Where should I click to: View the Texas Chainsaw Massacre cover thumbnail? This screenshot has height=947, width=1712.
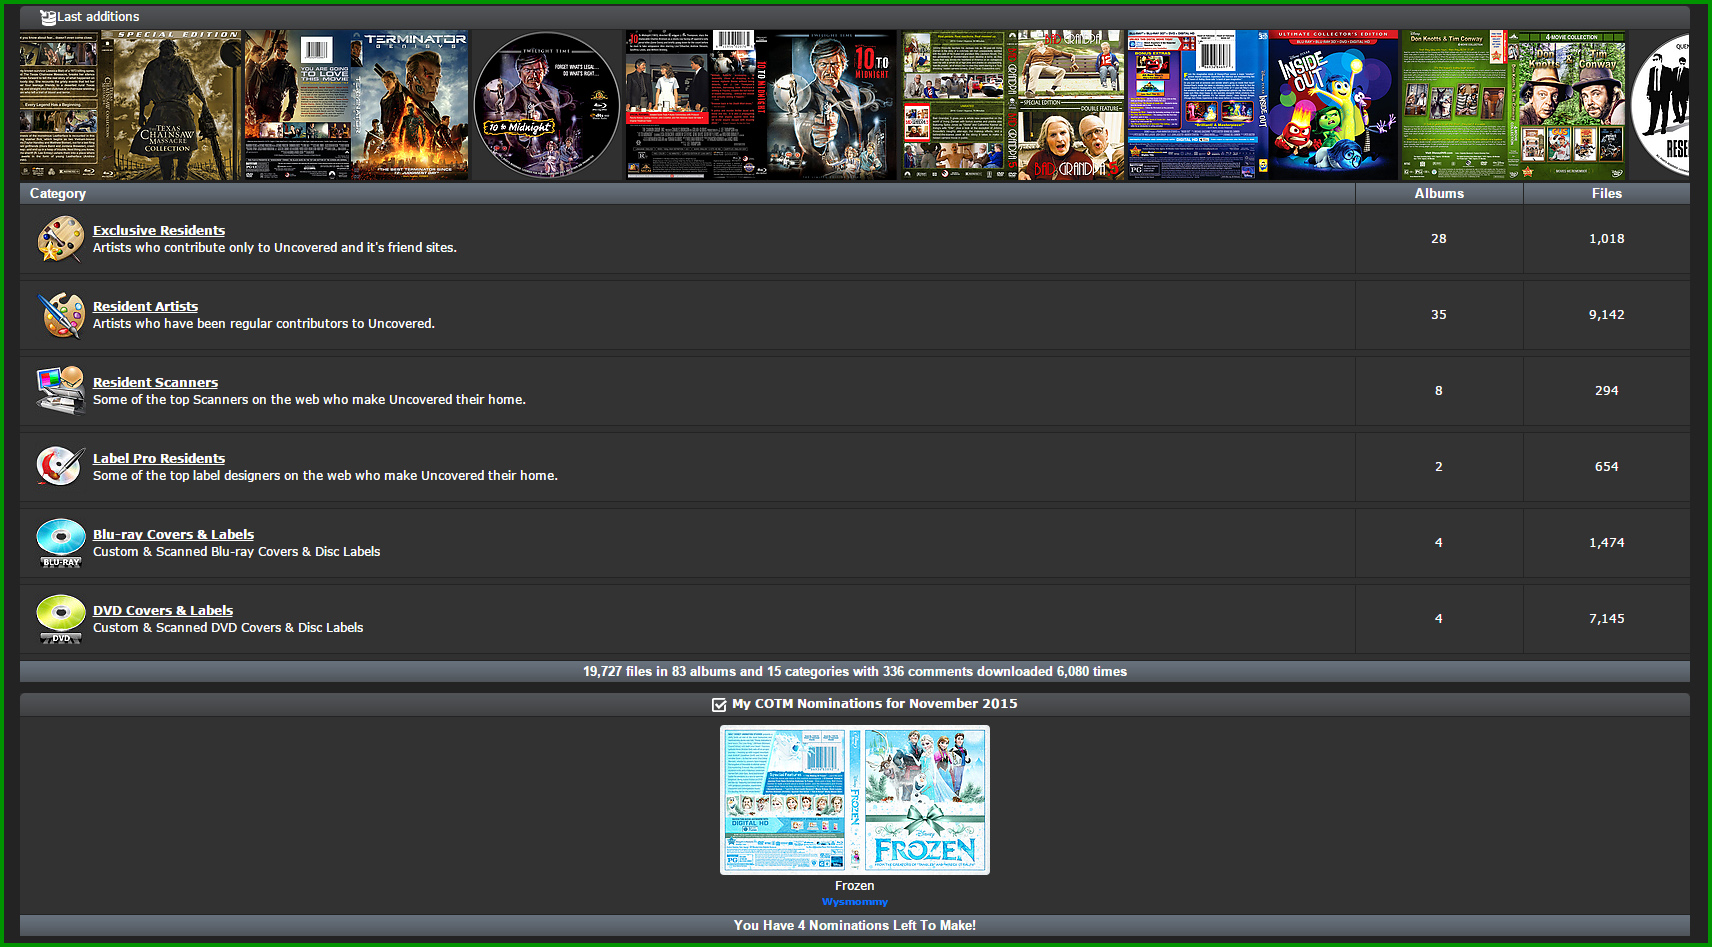130,105
